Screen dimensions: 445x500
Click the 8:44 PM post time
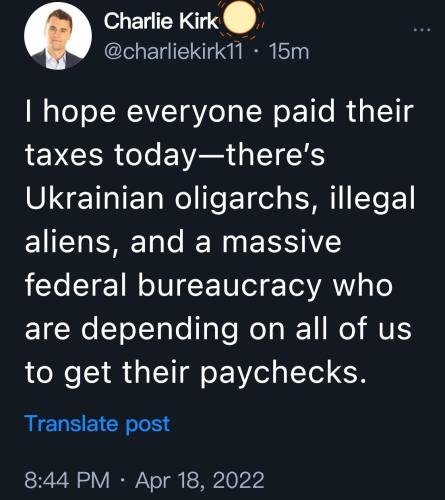(x=67, y=480)
